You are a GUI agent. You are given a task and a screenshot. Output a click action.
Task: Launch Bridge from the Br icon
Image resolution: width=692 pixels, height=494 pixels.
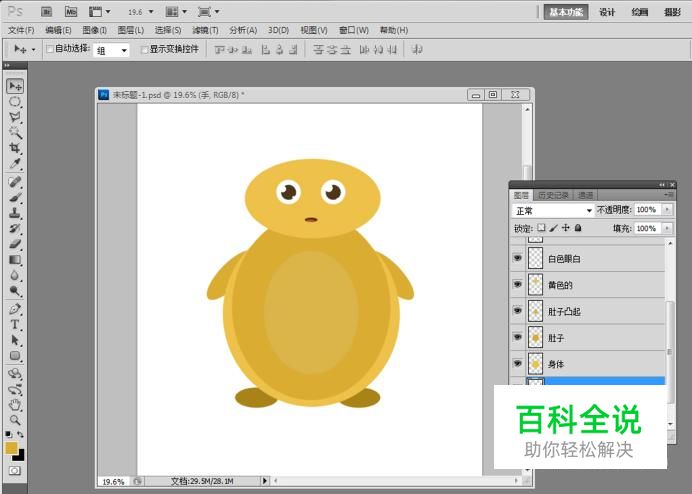(x=47, y=12)
